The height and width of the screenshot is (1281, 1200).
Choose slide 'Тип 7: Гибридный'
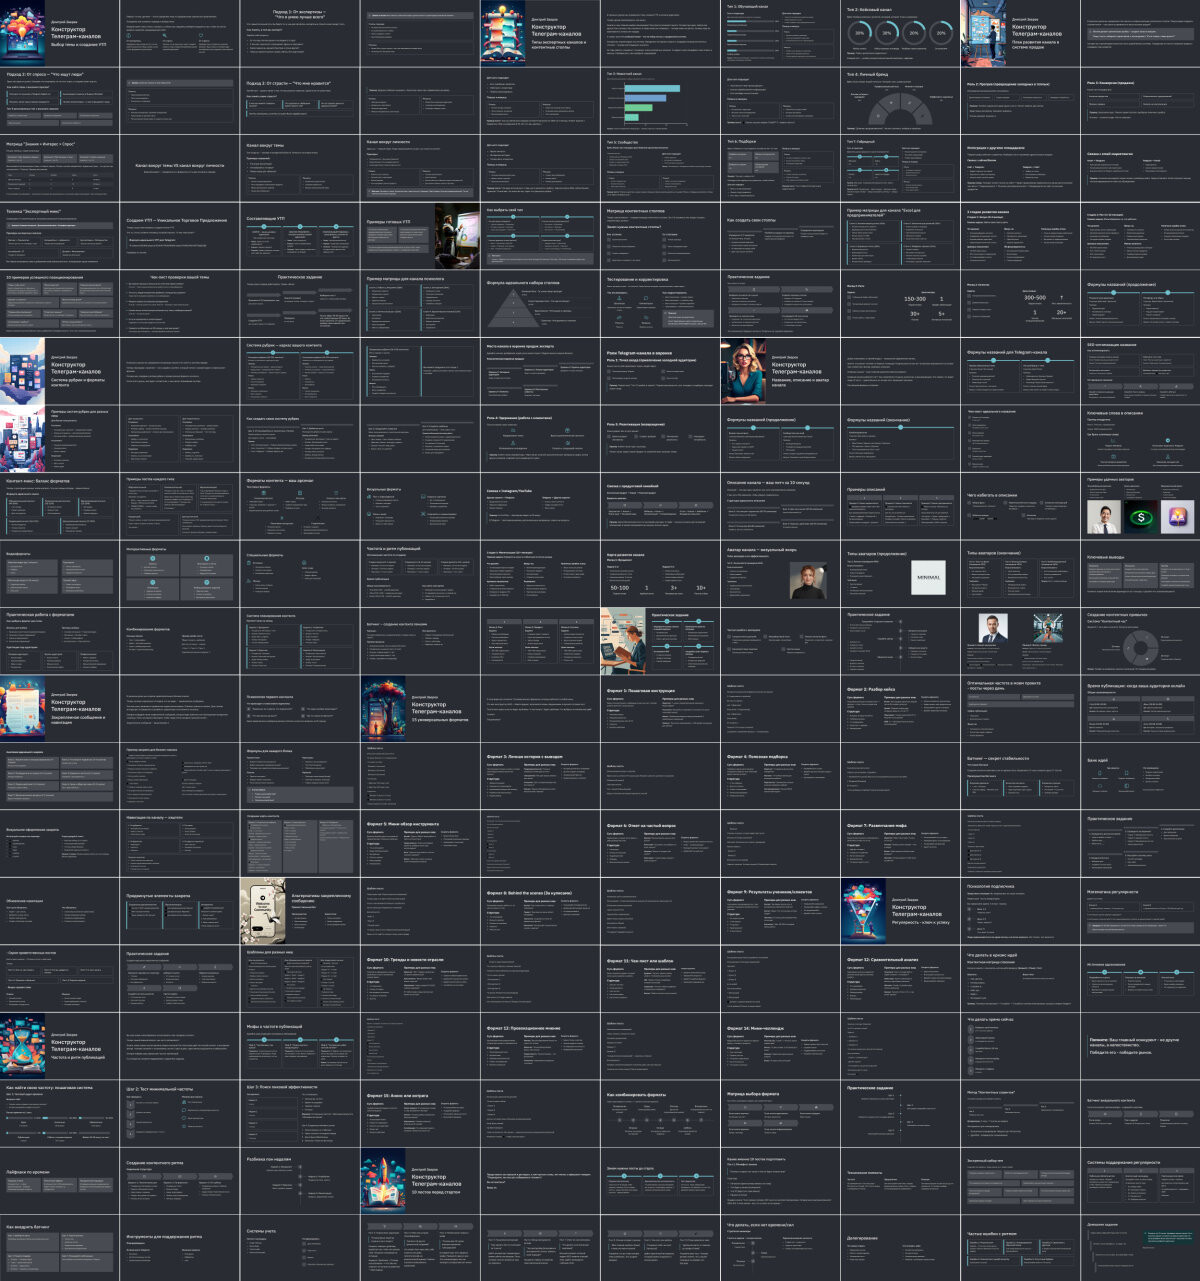[x=900, y=168]
